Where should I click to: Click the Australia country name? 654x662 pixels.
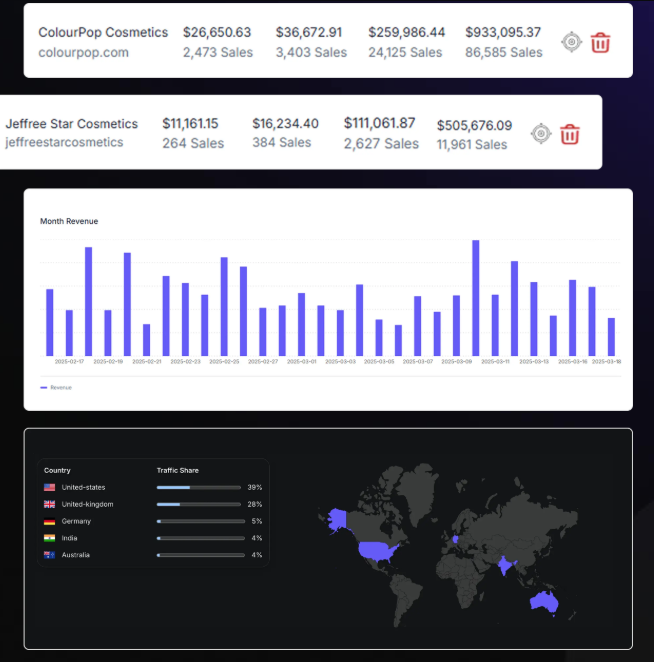tap(76, 555)
